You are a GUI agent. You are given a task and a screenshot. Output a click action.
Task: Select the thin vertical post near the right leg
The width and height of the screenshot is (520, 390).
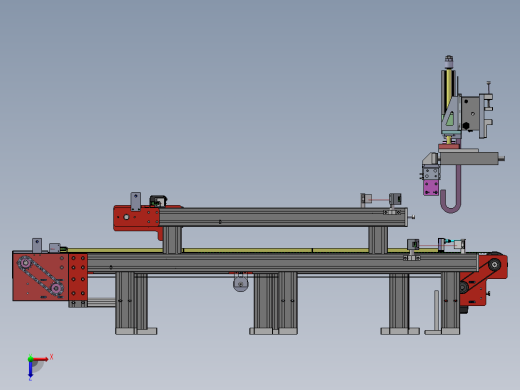[x=436, y=310]
